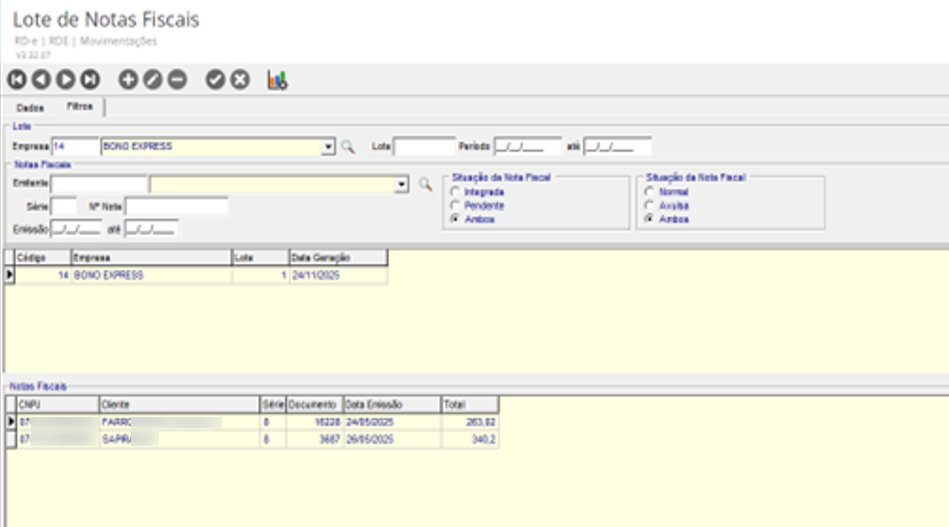Go to next record toolbar icon
949x527 pixels.
[65, 80]
